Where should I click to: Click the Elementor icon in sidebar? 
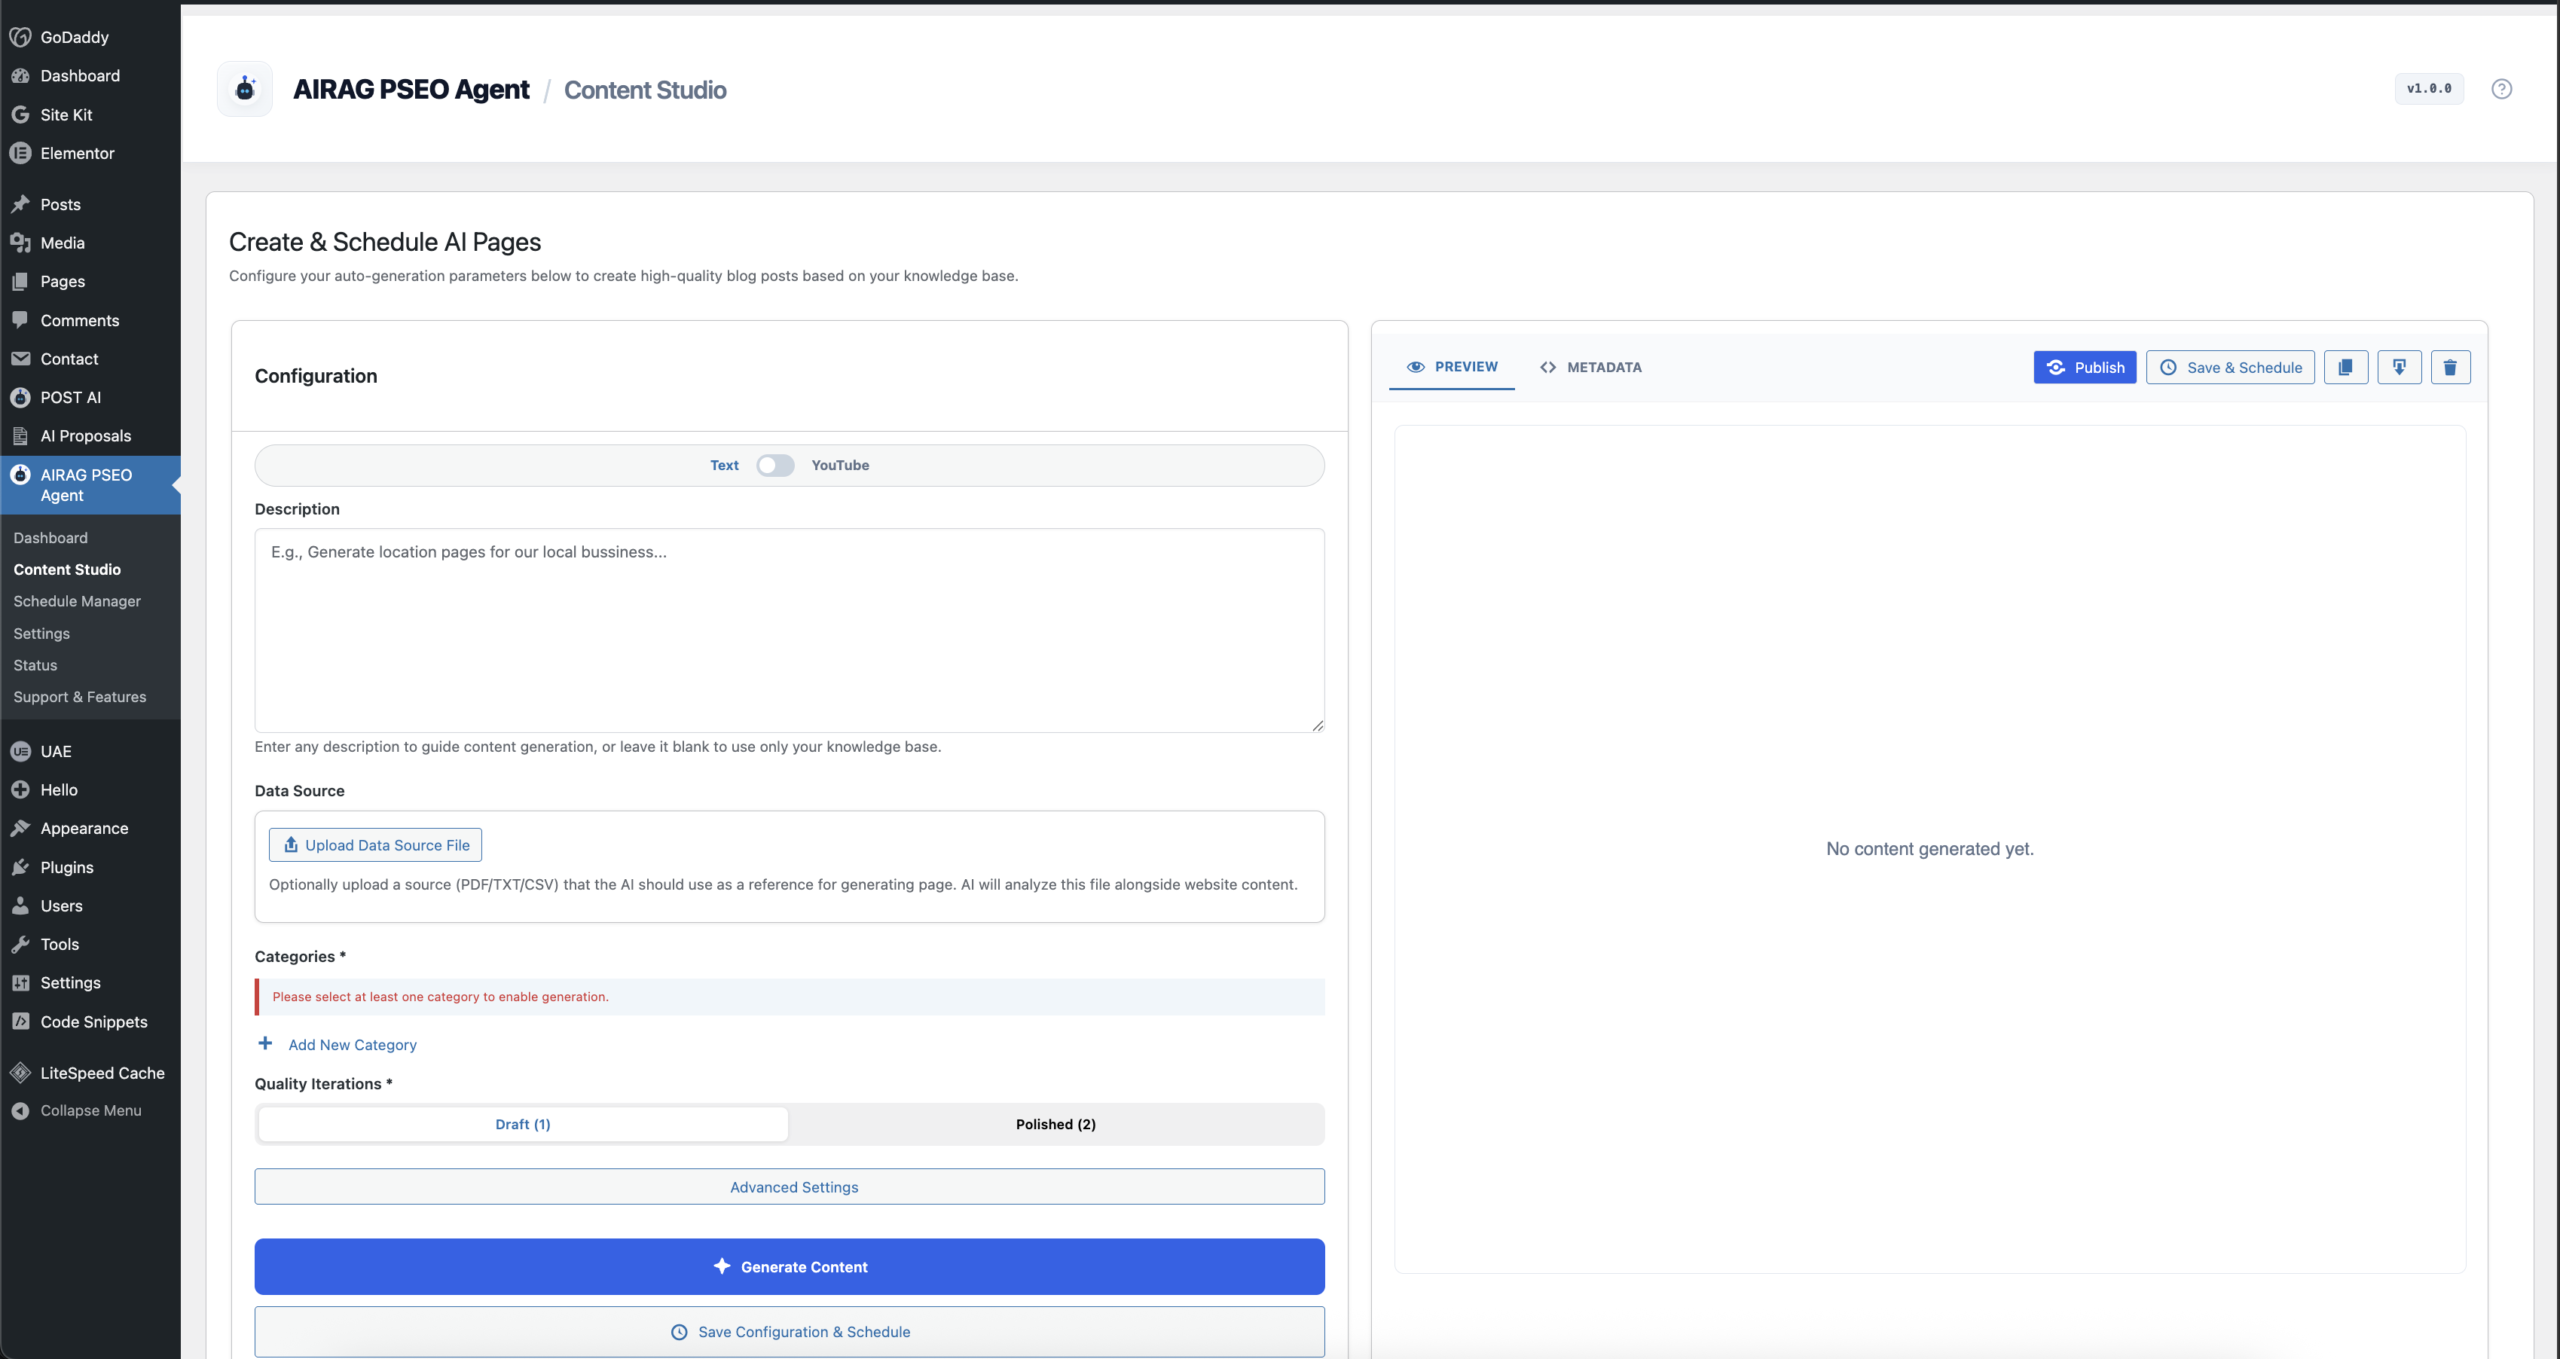[x=20, y=153]
